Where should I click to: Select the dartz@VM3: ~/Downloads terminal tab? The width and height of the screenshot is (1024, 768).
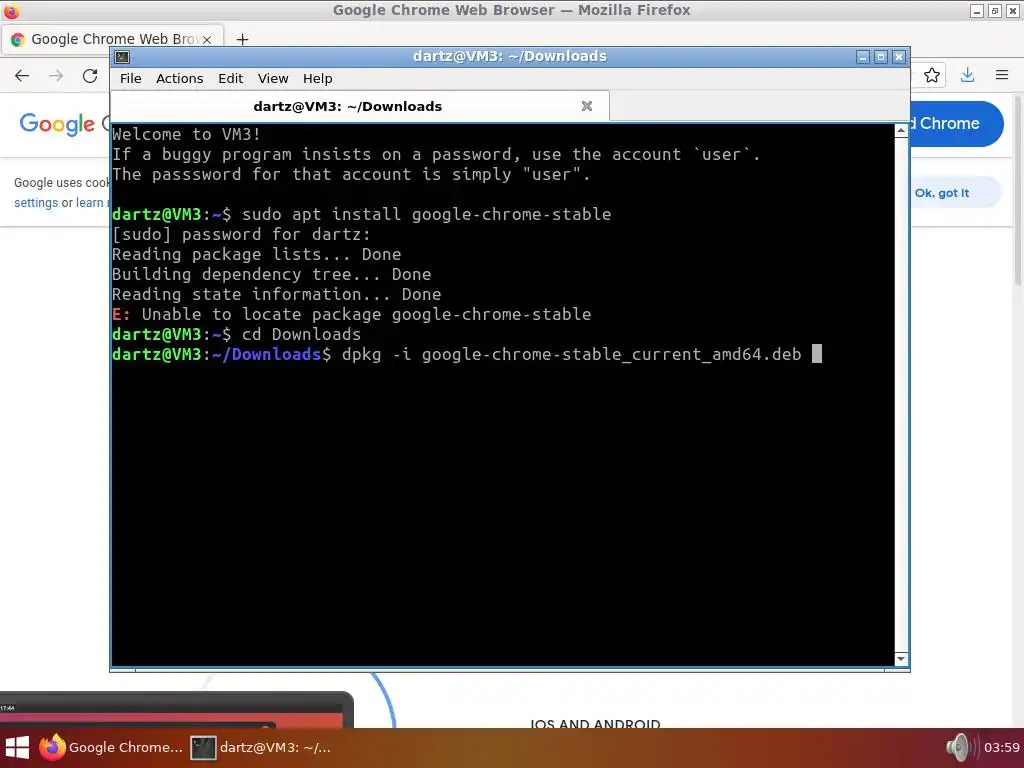360,106
